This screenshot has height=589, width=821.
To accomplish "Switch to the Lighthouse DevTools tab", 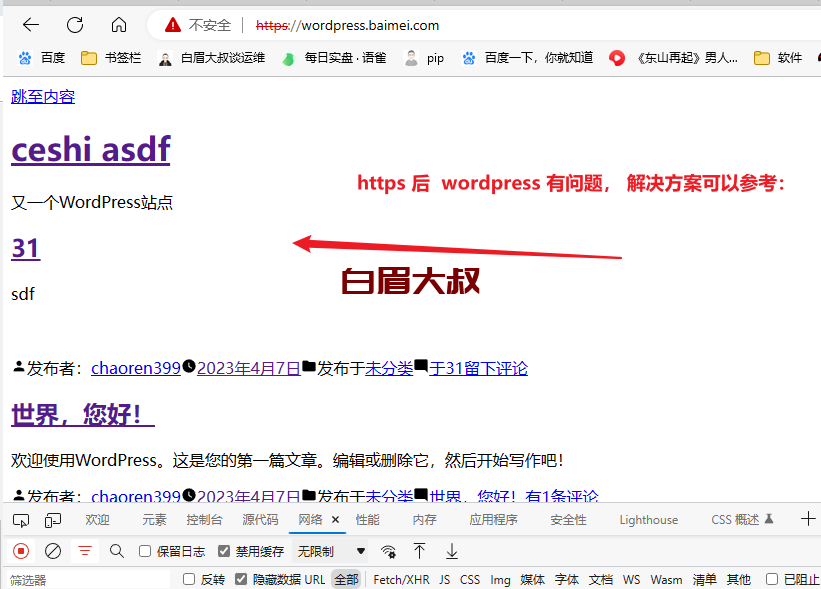I will [x=649, y=520].
